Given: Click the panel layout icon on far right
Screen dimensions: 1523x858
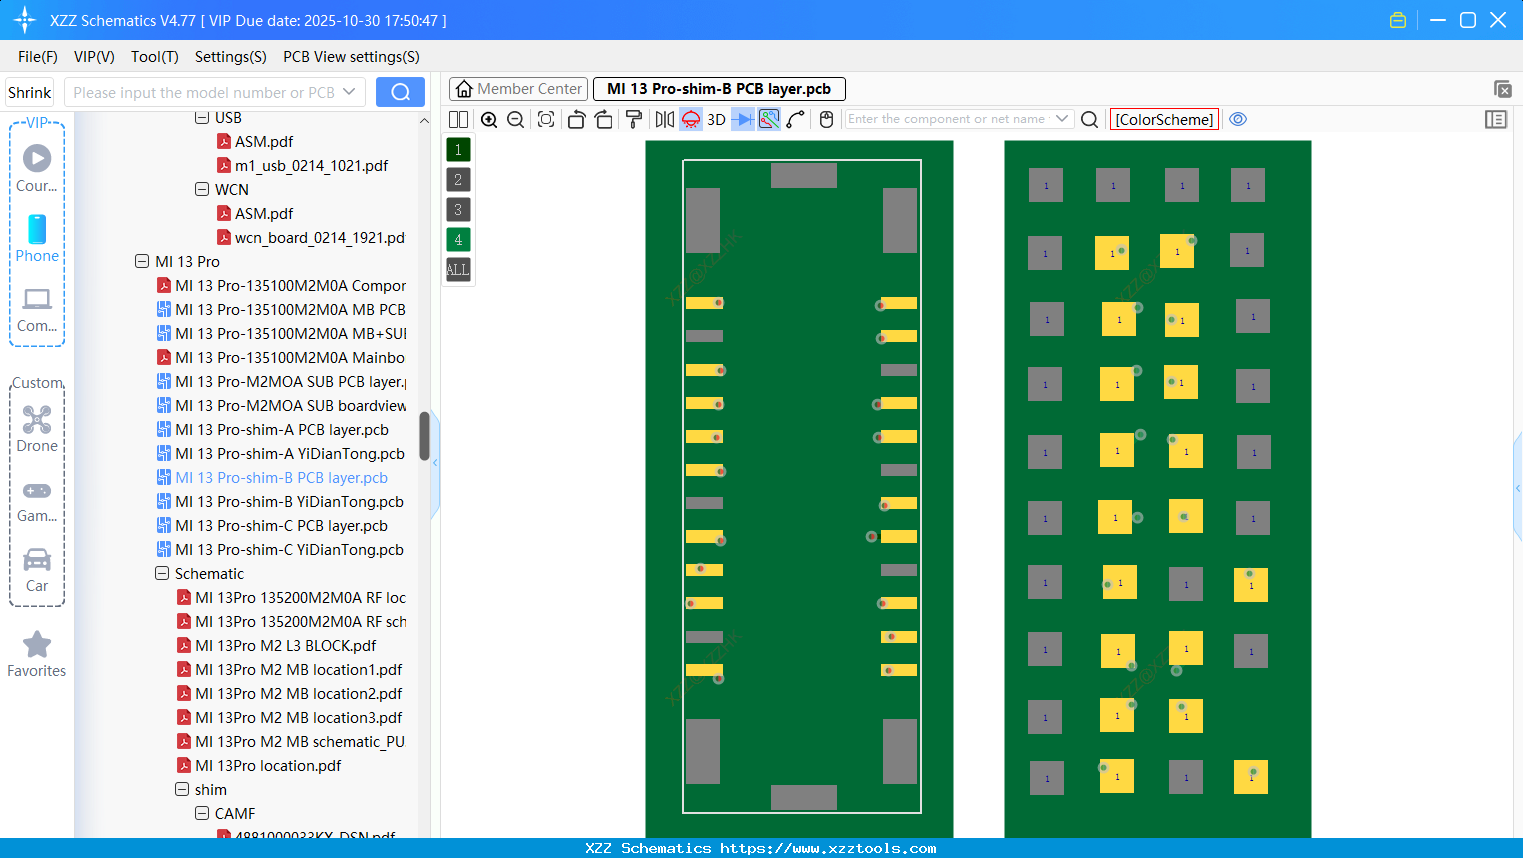Looking at the screenshot, I should coord(1496,119).
